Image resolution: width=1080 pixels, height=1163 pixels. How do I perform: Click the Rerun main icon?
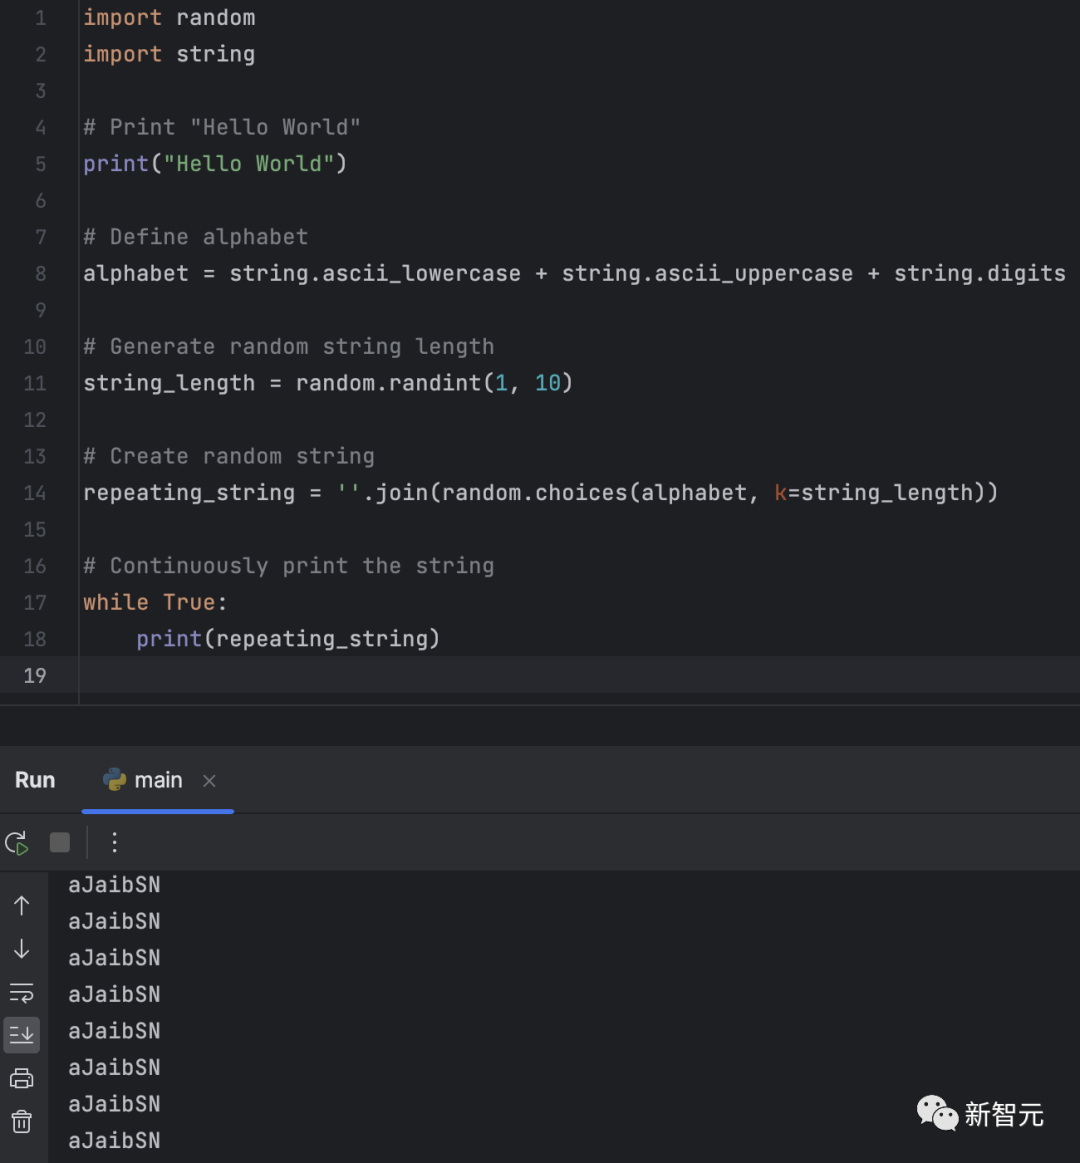click(17, 843)
